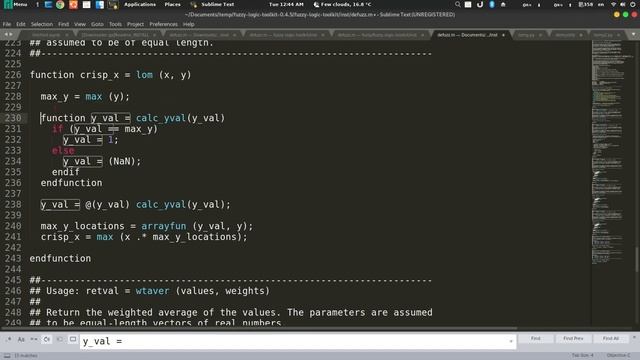Open the Applications menu in top panel

pyautogui.click(x=140, y=4)
